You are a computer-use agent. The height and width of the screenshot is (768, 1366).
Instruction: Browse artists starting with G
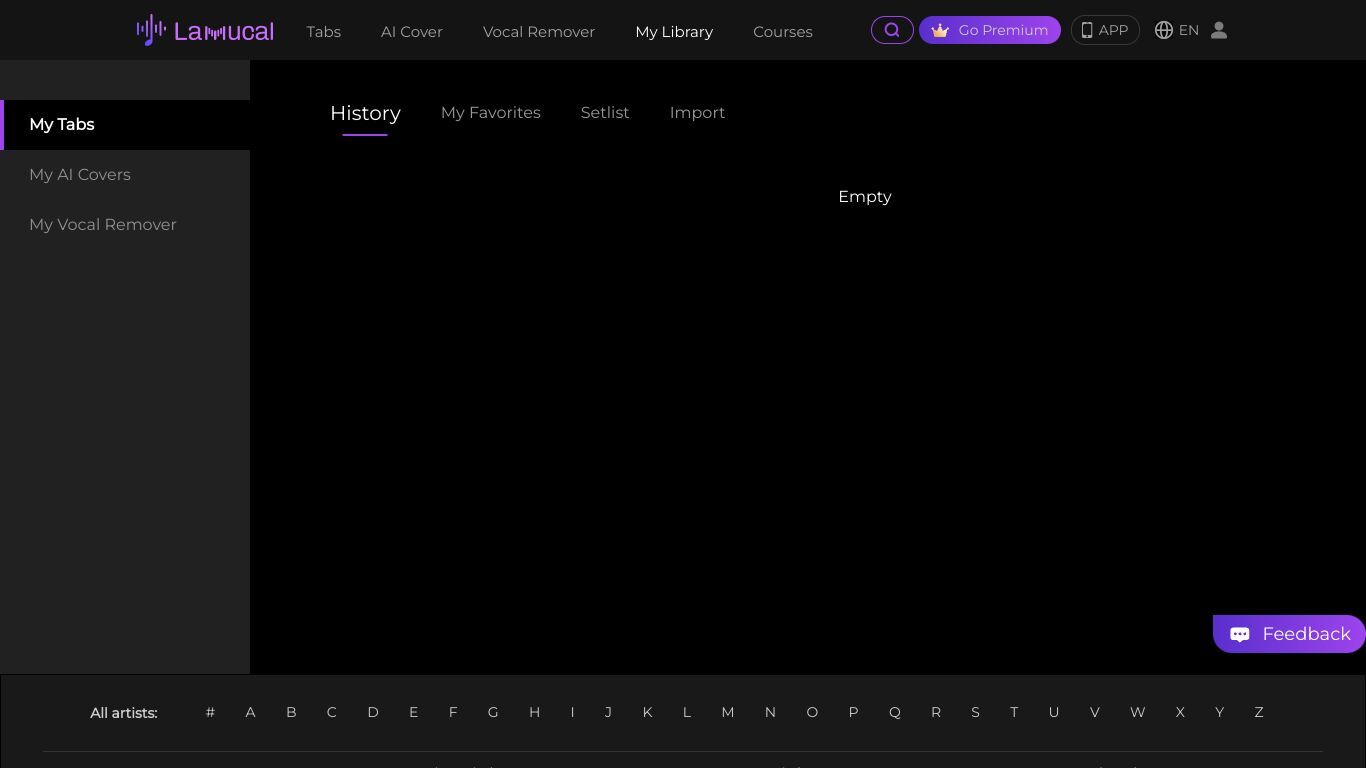pos(493,712)
